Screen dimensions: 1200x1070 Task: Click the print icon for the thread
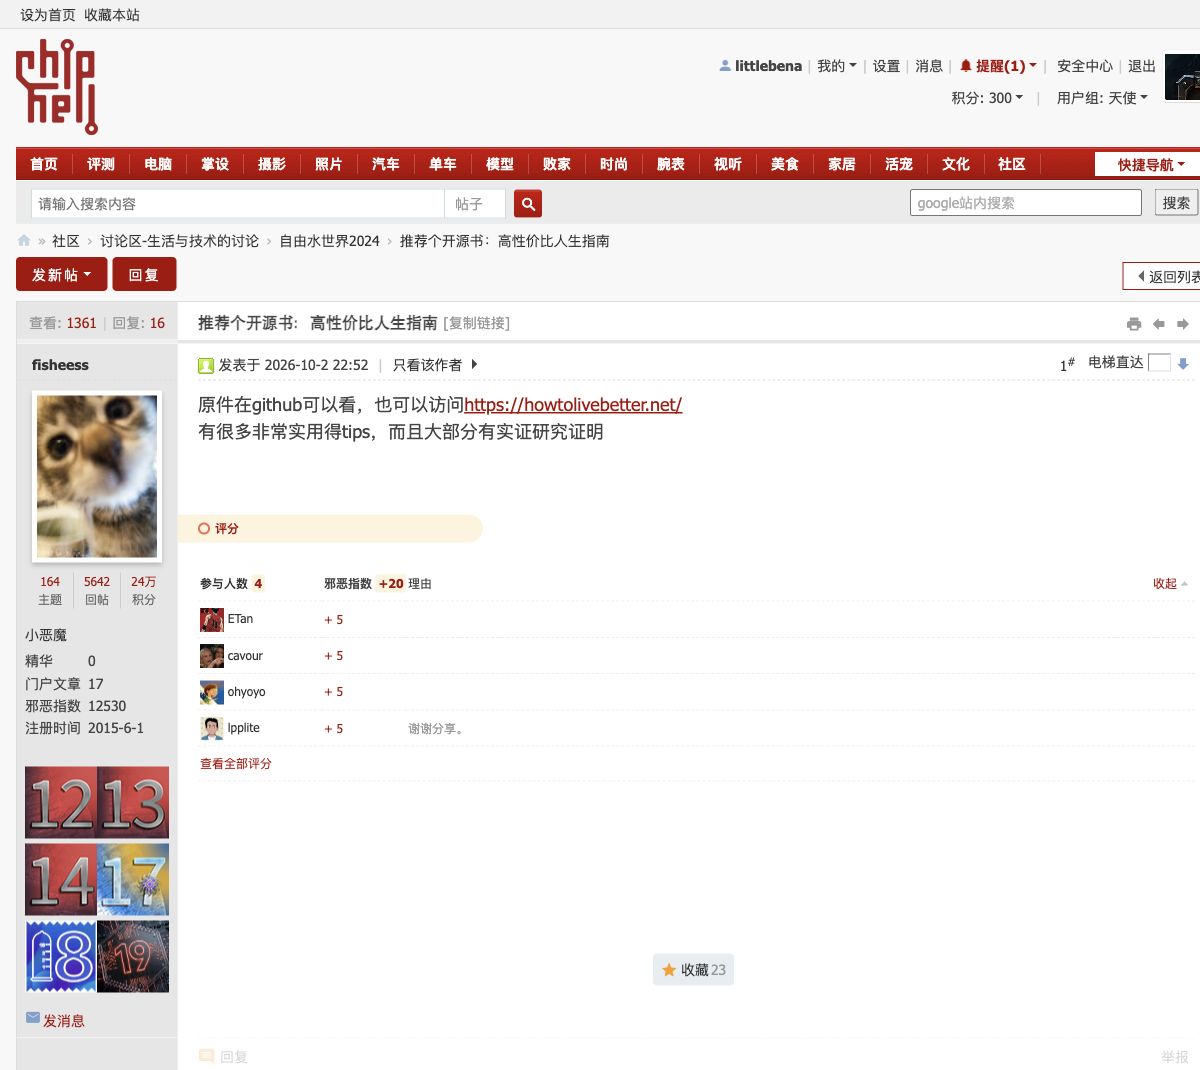pos(1133,324)
